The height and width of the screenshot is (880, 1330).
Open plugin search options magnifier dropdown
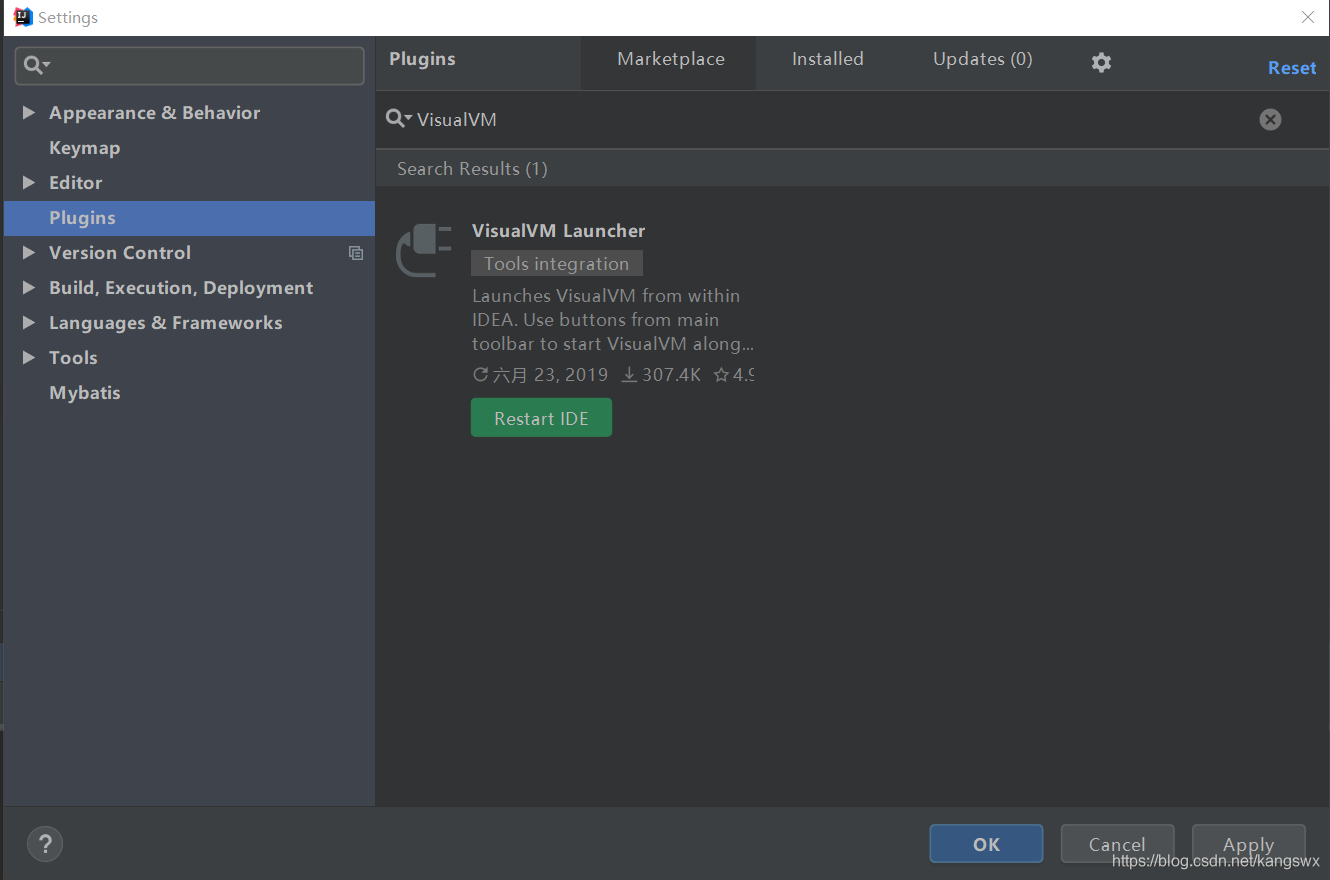pos(398,119)
